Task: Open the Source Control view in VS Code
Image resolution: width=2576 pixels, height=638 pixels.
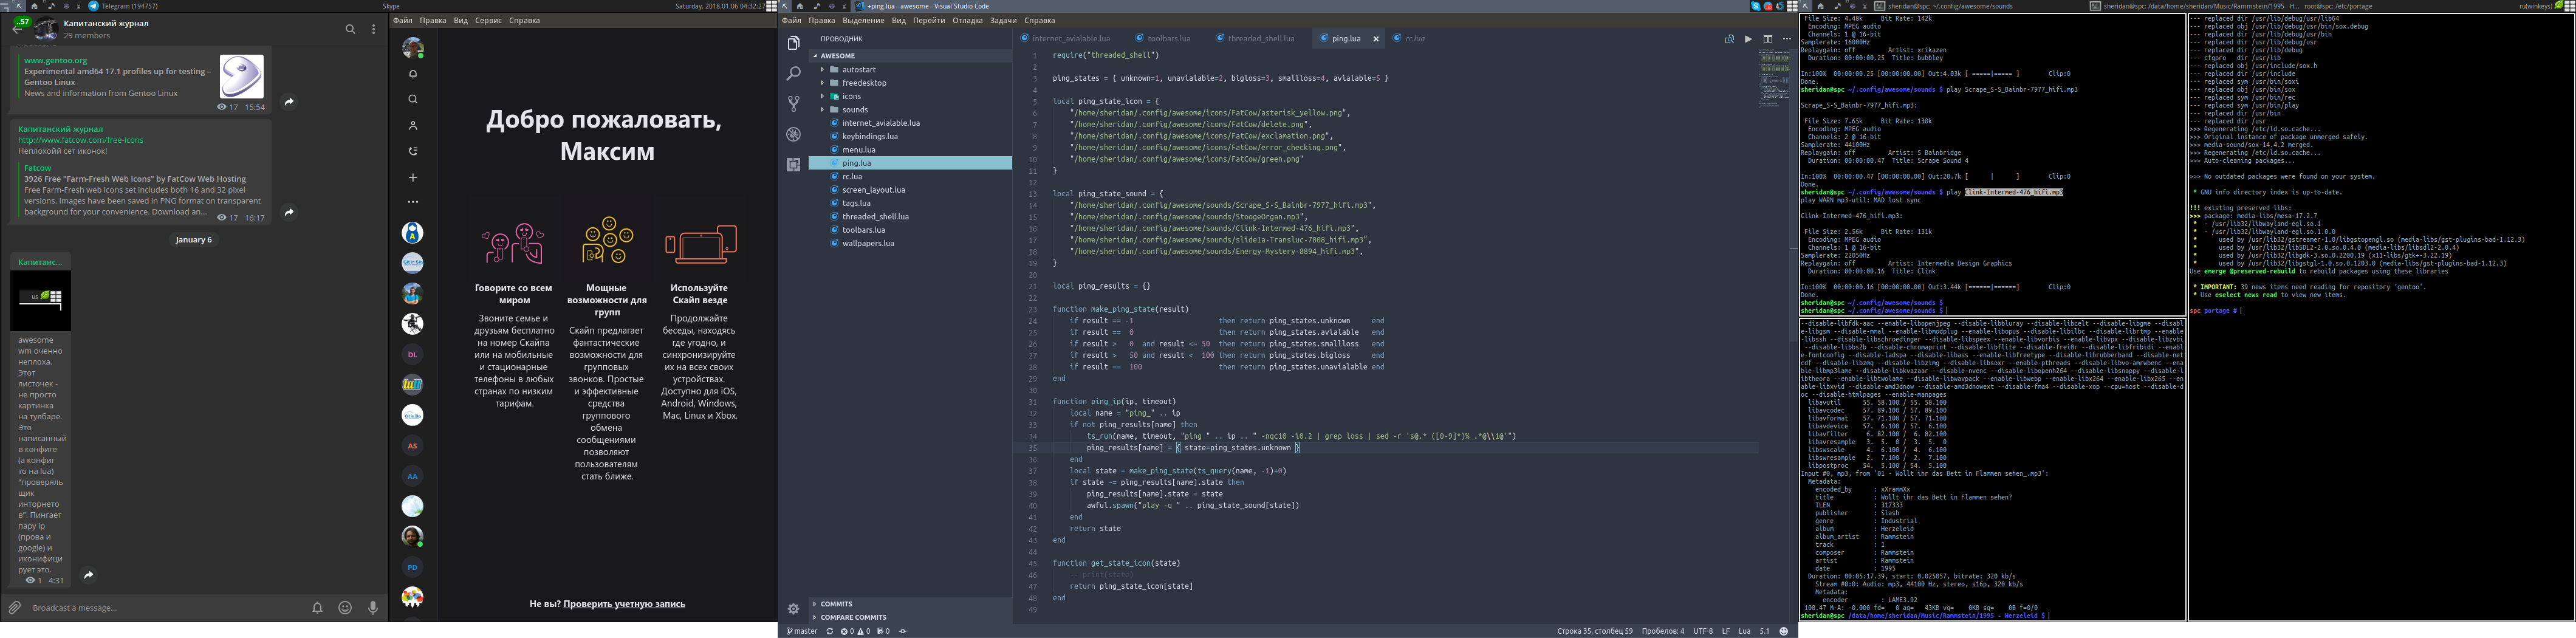Action: [793, 104]
